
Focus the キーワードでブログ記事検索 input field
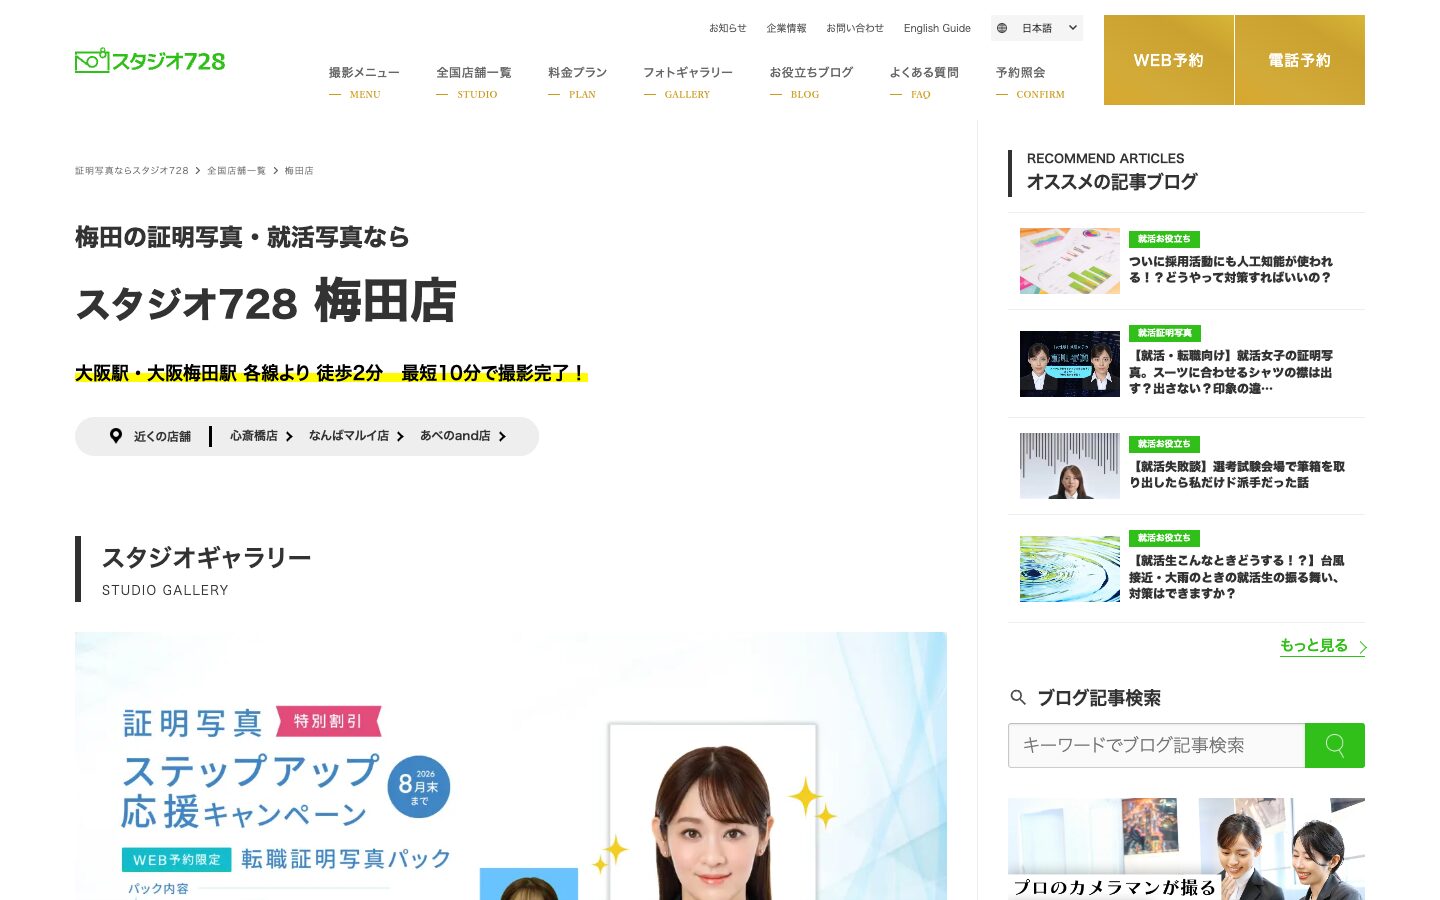pos(1156,745)
